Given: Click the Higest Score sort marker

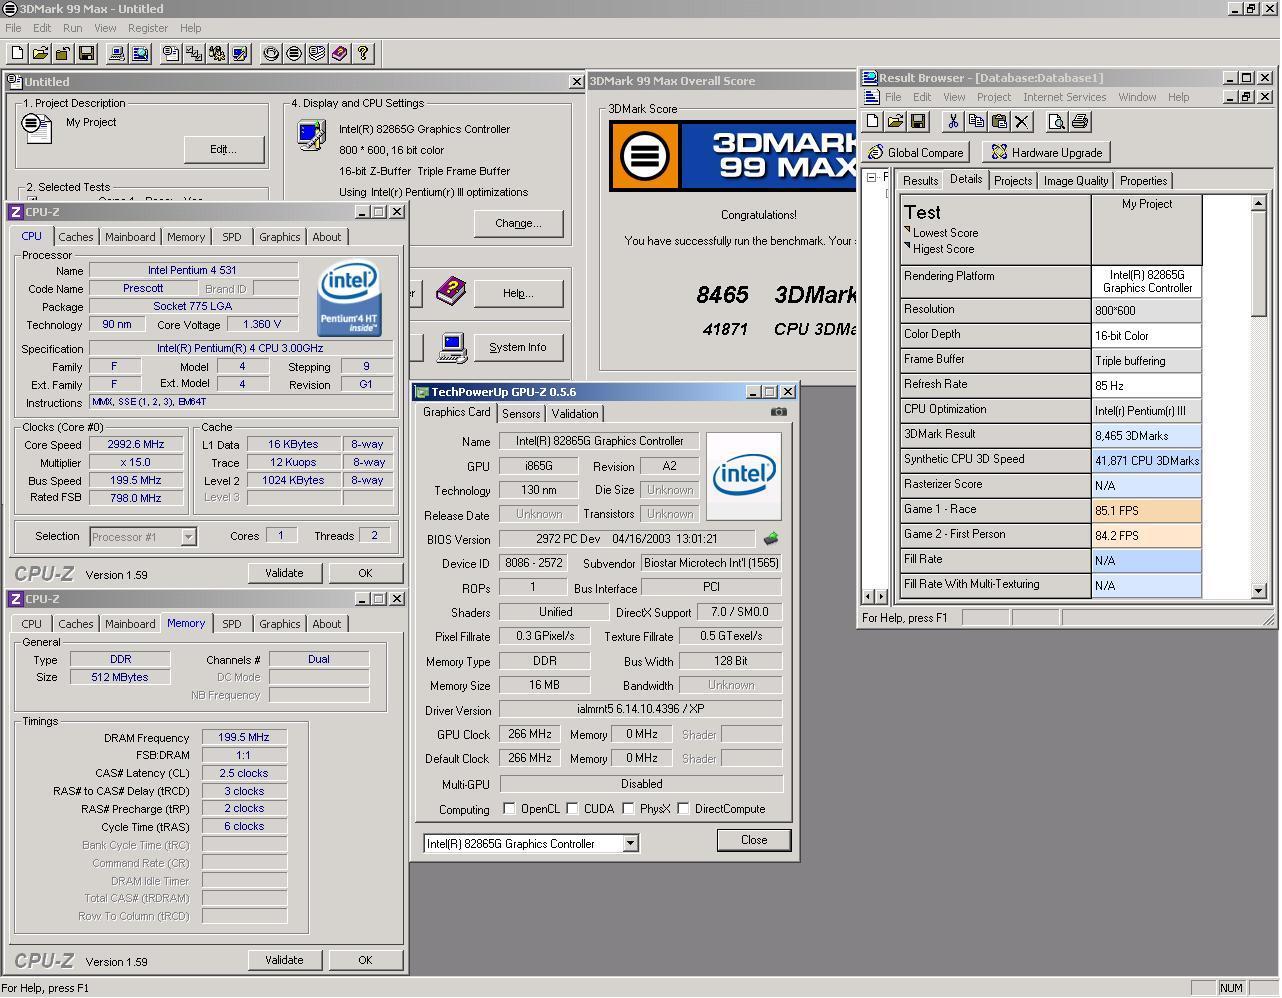Looking at the screenshot, I should (x=908, y=246).
